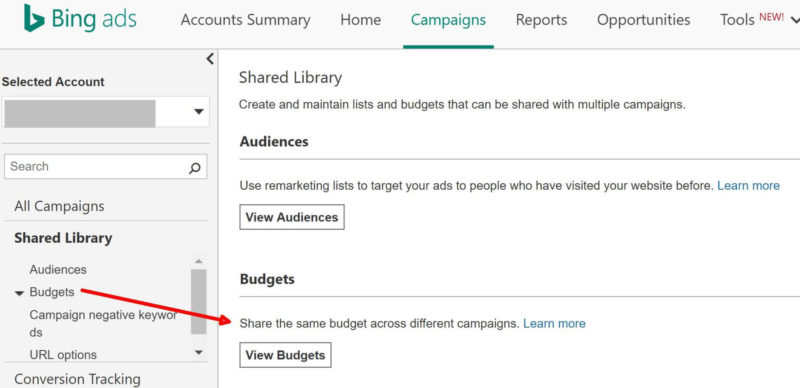This screenshot has height=388, width=800.
Task: Click the Selected Account label
Action: [x=53, y=82]
